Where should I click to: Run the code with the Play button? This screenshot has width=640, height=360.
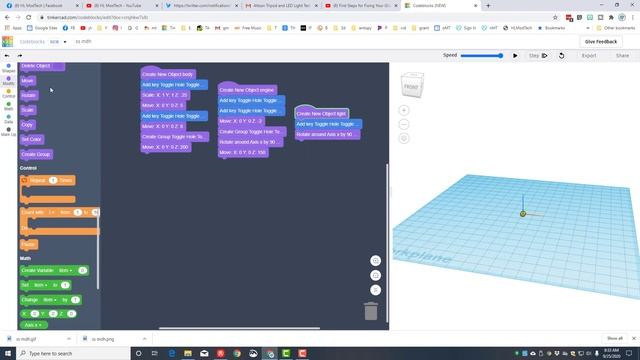(515, 56)
